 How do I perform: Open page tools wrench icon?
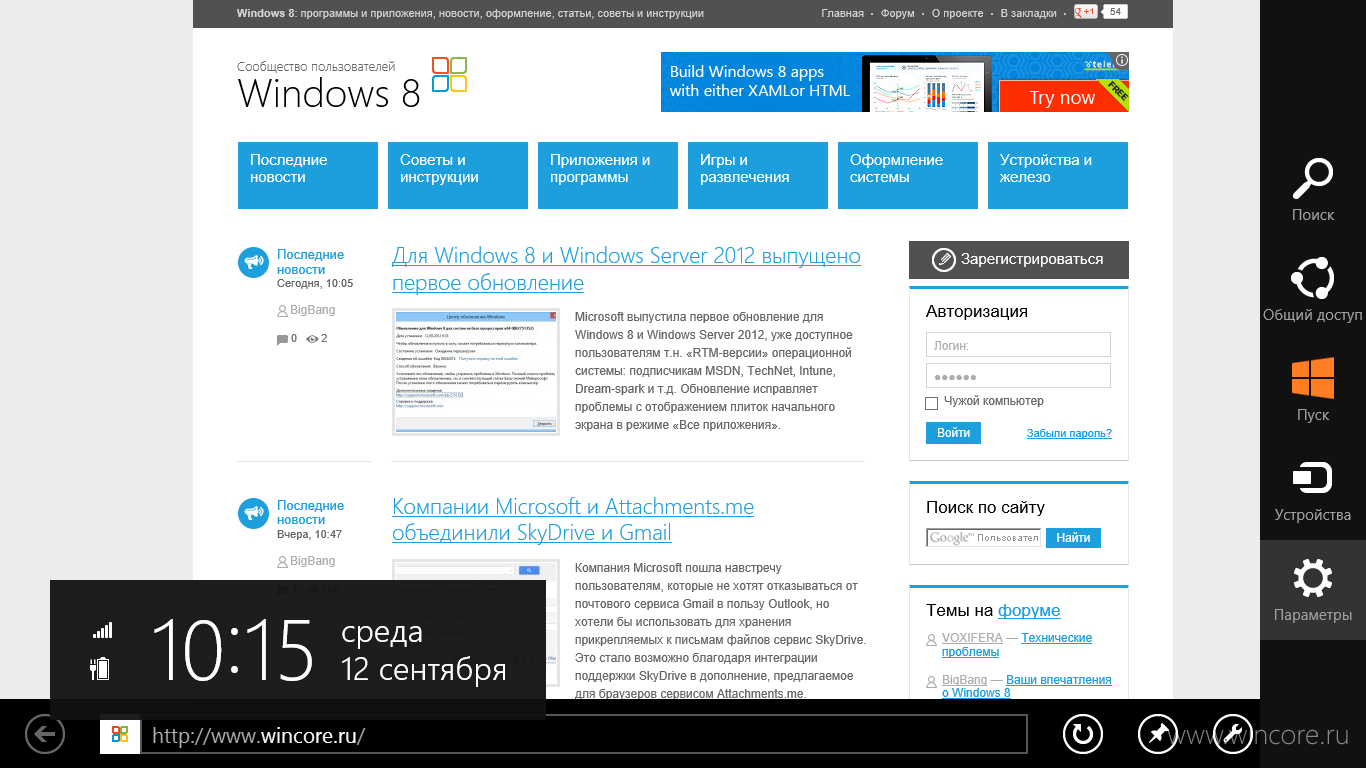1232,734
